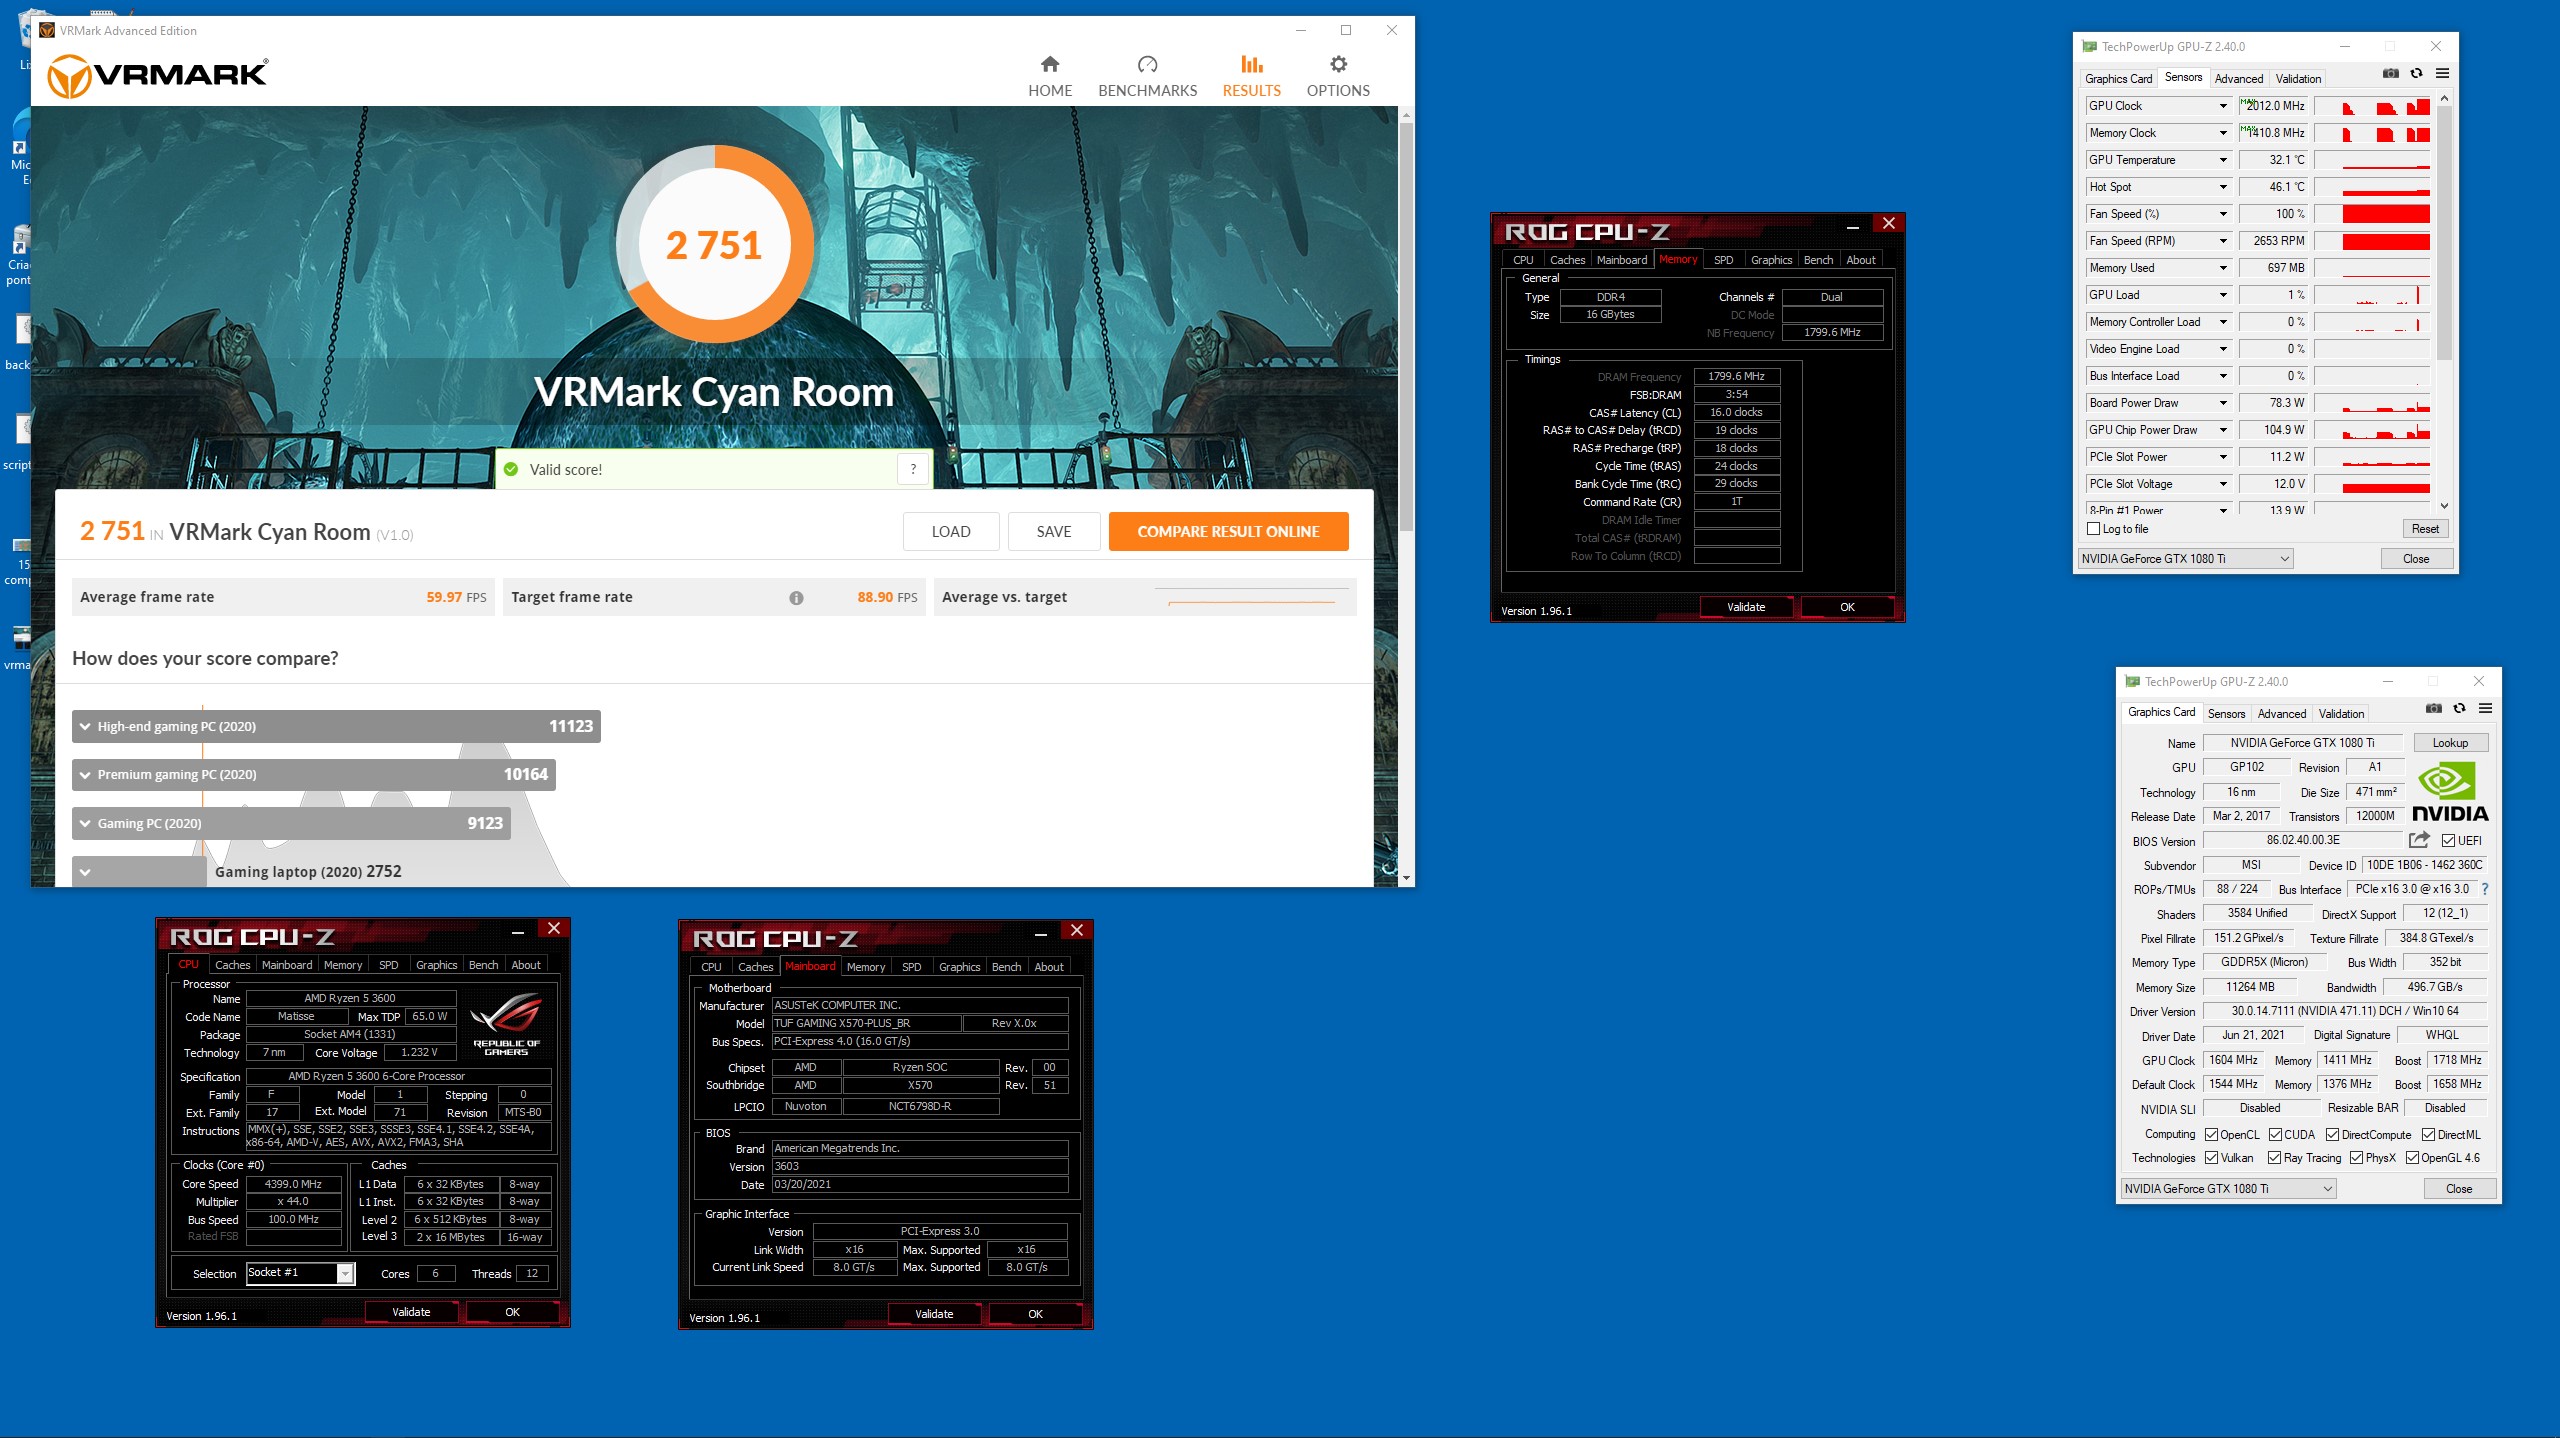Click the Bus Interface question mark icon
2560x1438 pixels.
coord(2485,889)
